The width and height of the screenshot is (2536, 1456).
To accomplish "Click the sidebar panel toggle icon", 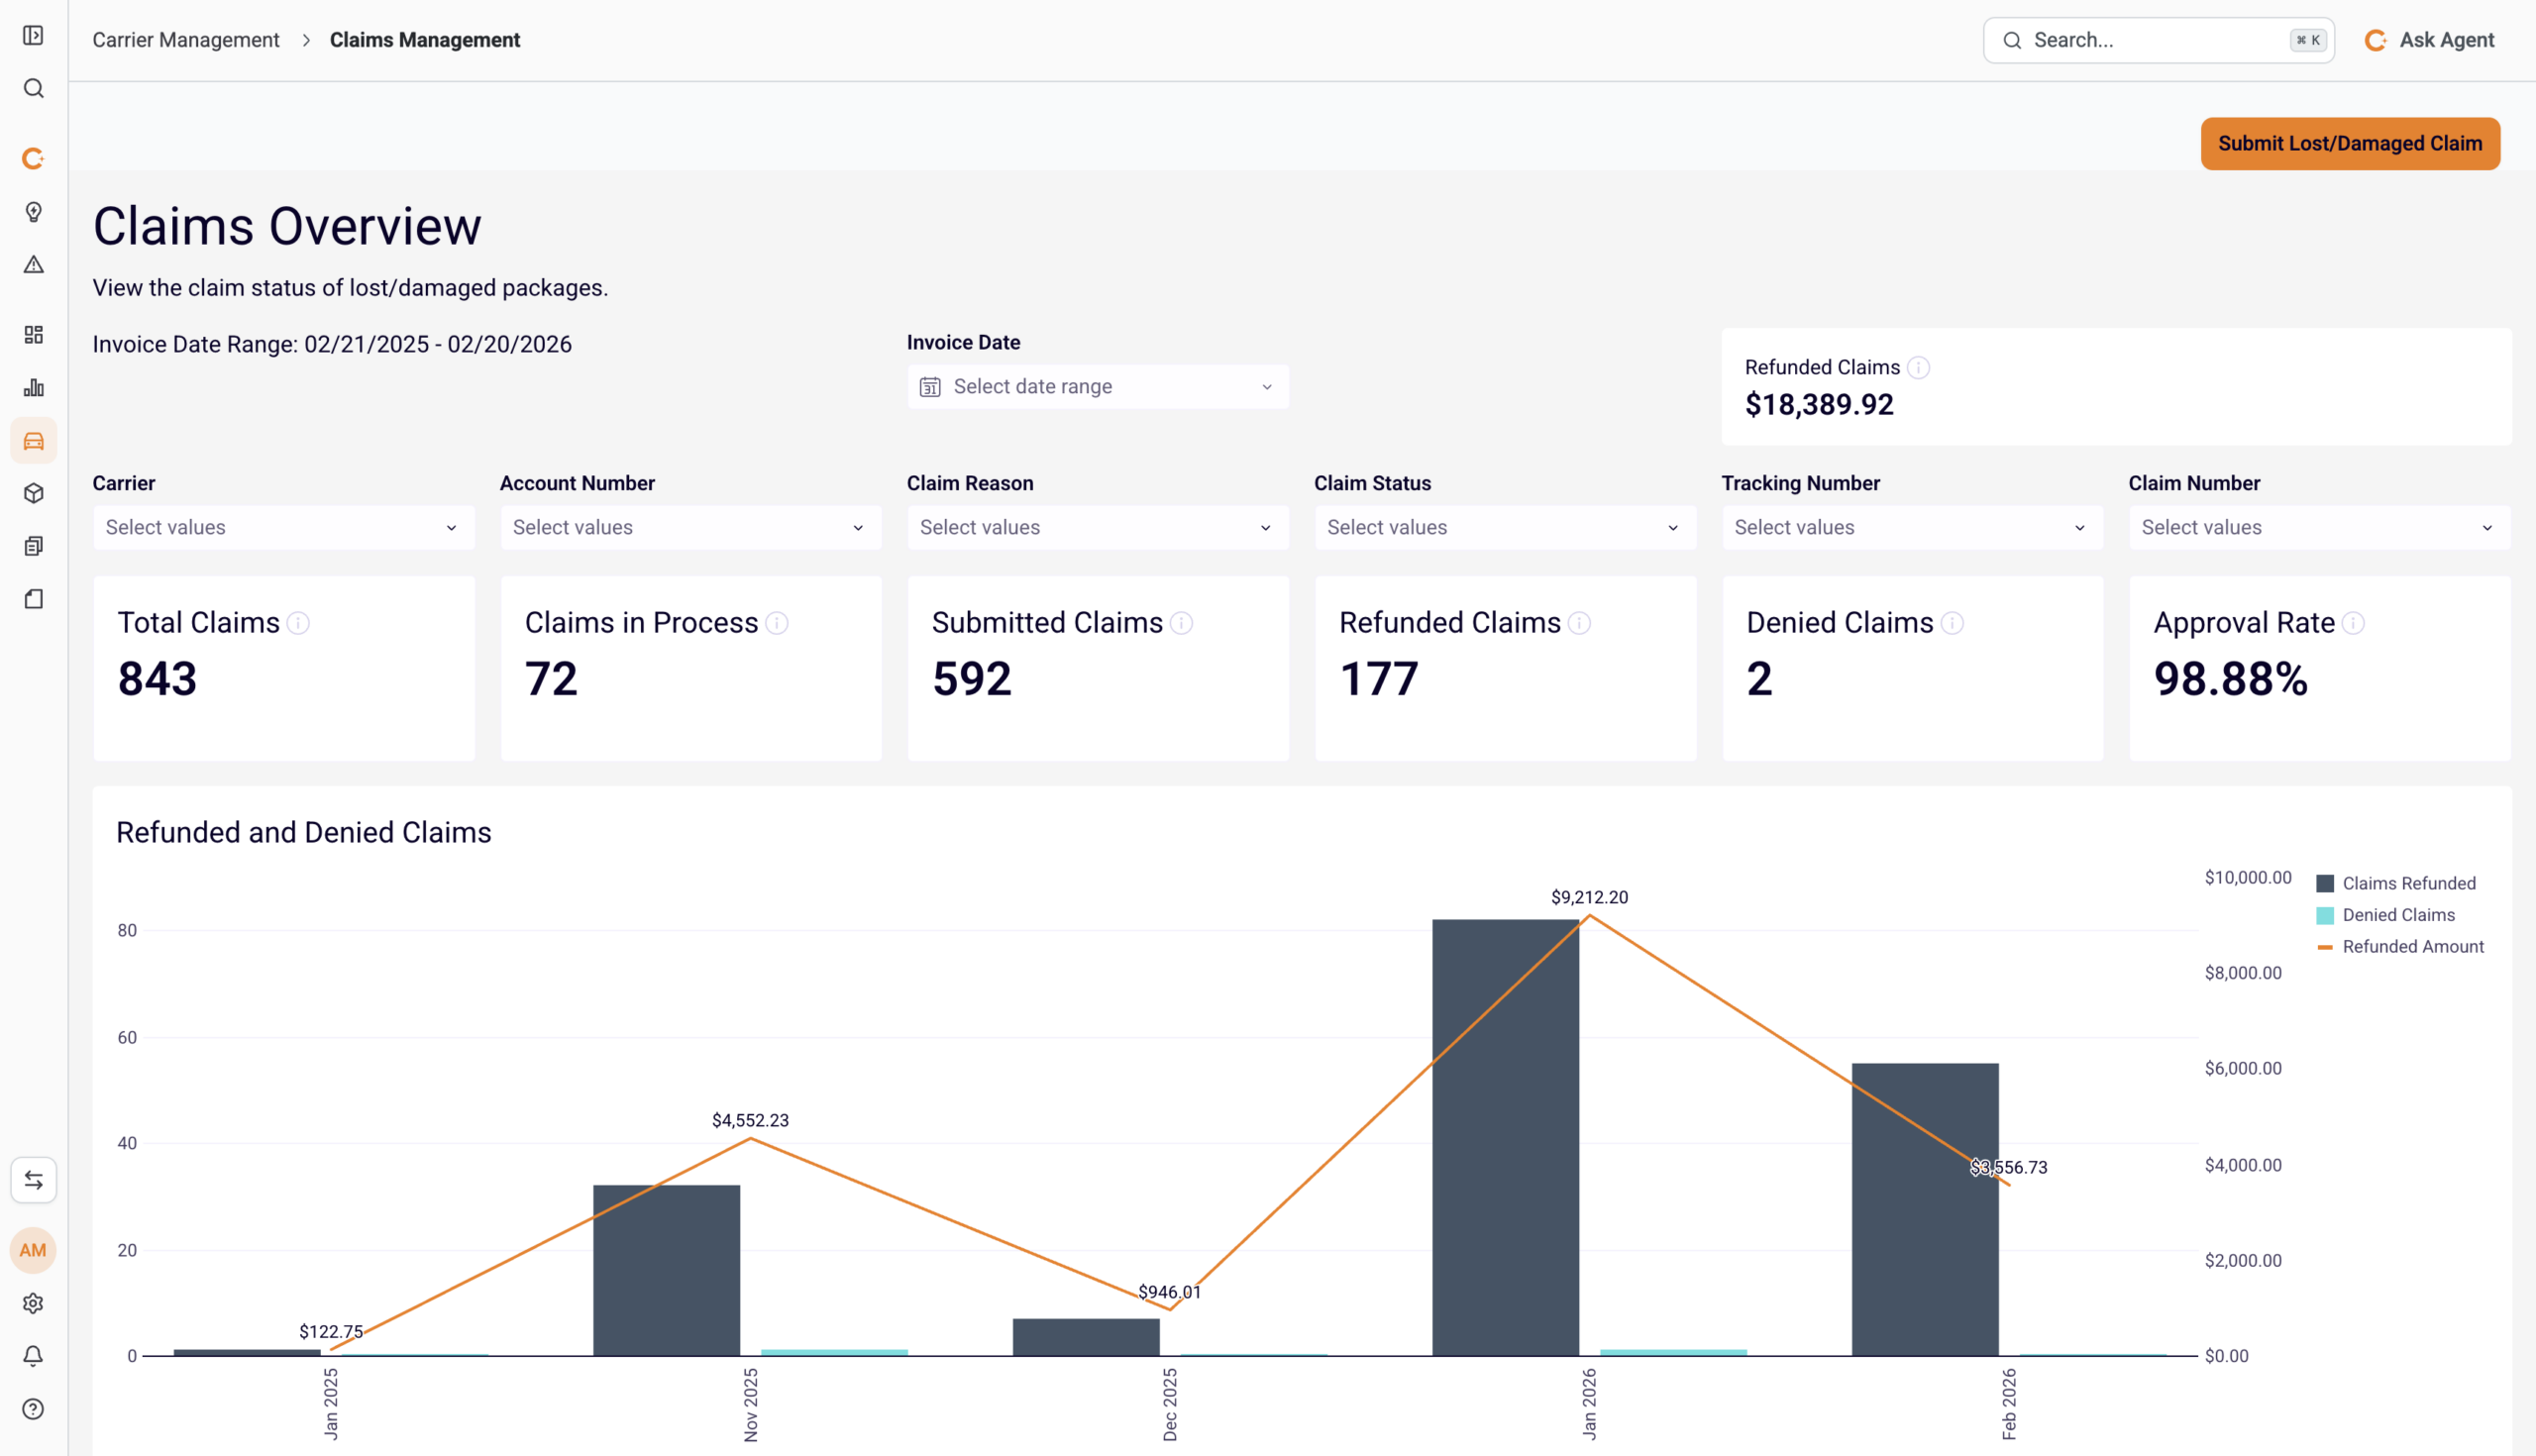I will pyautogui.click(x=33, y=36).
